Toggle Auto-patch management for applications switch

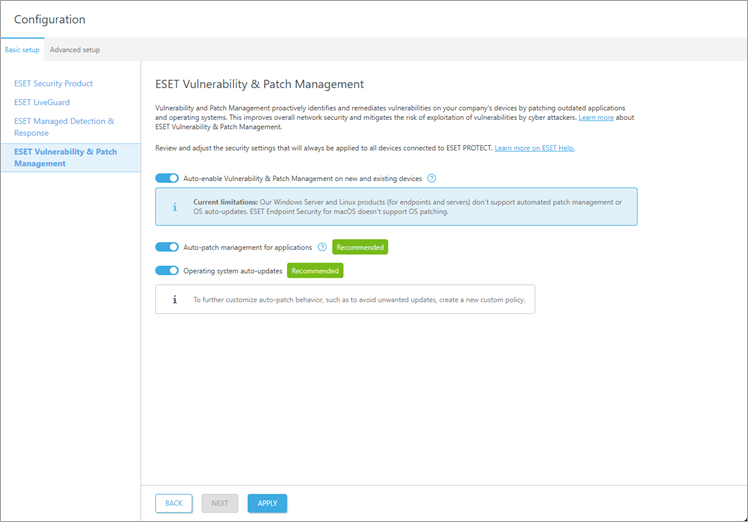[167, 247]
